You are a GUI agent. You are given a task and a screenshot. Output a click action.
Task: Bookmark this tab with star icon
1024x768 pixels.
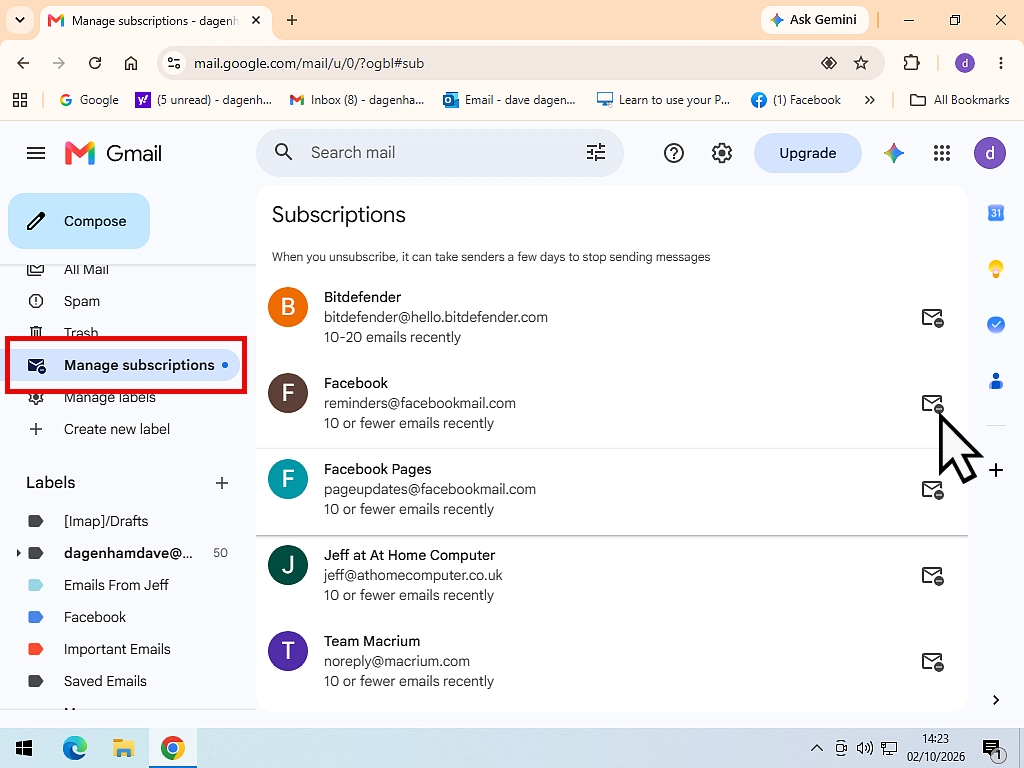pyautogui.click(x=861, y=63)
